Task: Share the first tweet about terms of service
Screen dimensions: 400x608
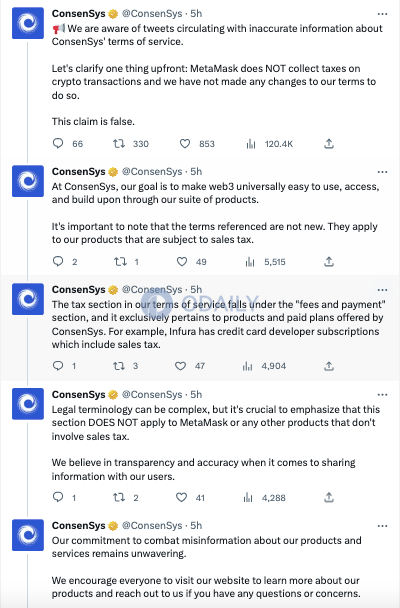Action: point(329,143)
